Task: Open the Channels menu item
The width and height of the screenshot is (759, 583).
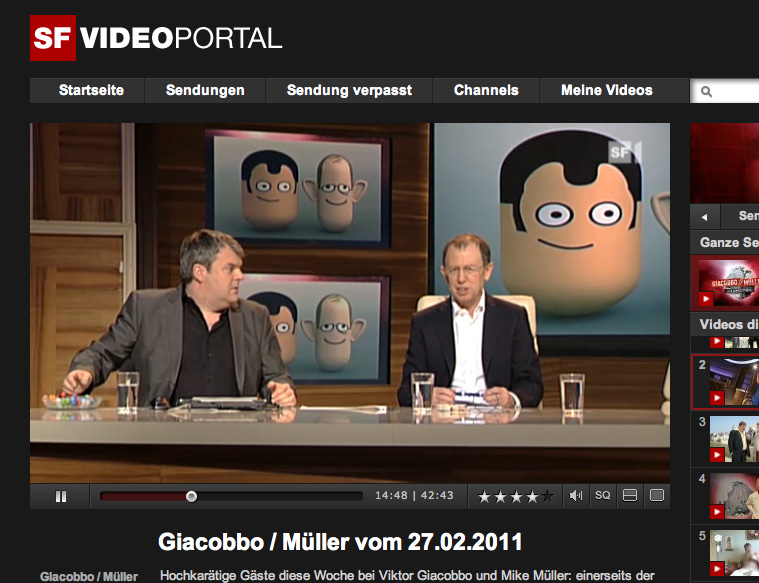Action: coord(486,90)
